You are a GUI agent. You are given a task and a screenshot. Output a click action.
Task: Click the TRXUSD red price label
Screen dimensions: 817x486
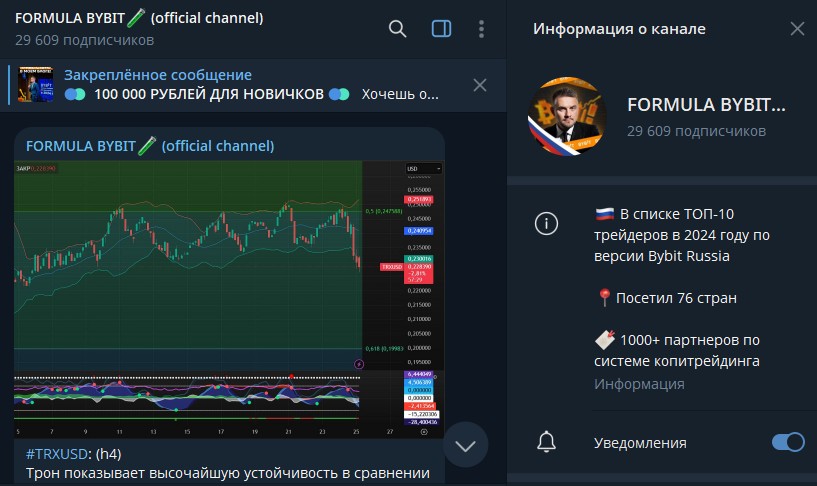392,267
